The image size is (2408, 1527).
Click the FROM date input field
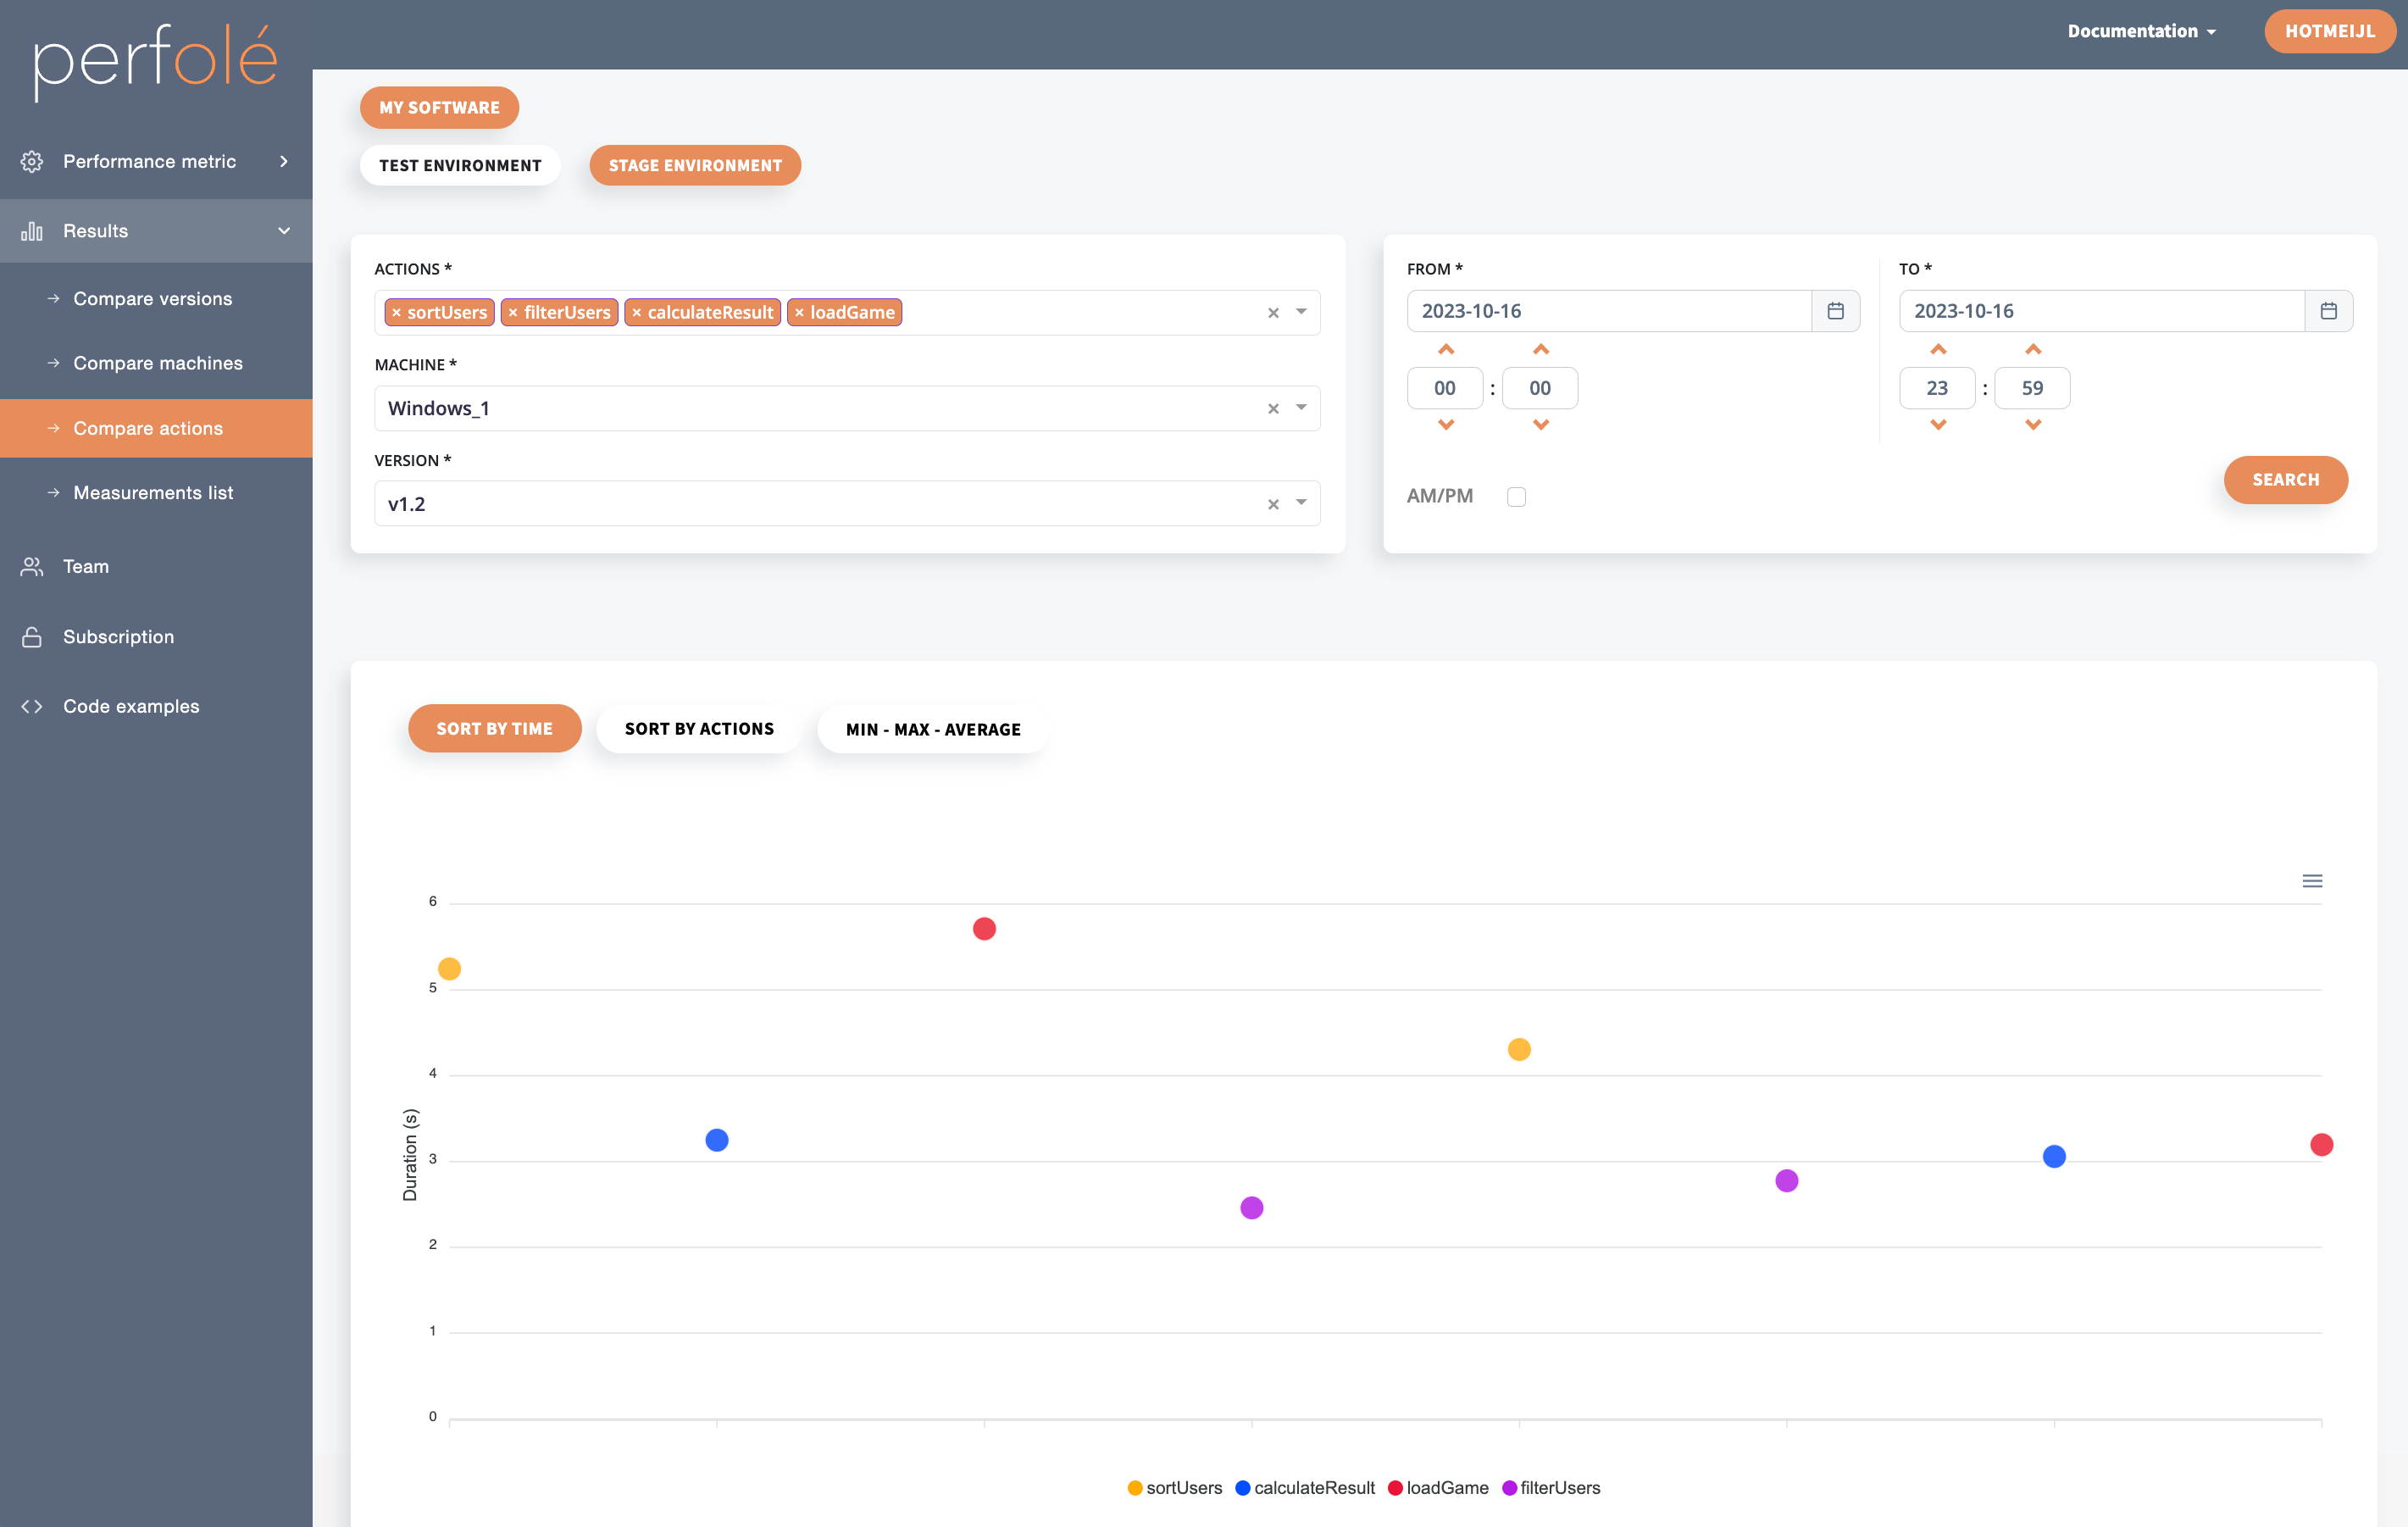[1609, 311]
